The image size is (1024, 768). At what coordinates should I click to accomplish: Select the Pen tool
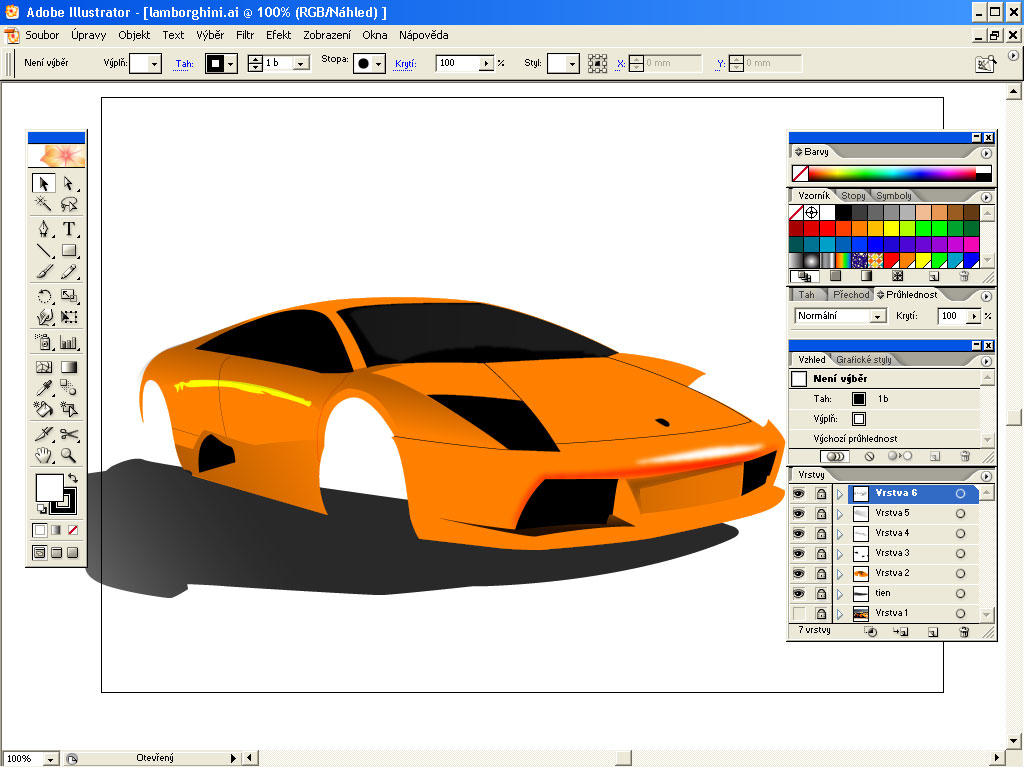44,227
